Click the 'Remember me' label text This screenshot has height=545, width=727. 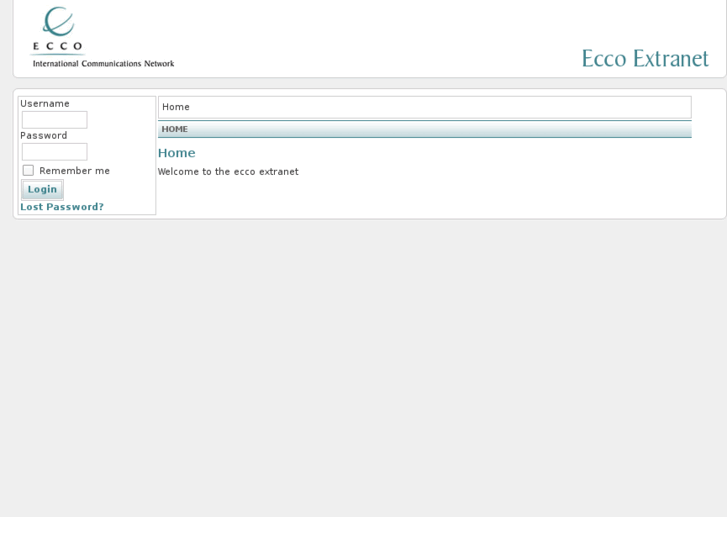74,171
